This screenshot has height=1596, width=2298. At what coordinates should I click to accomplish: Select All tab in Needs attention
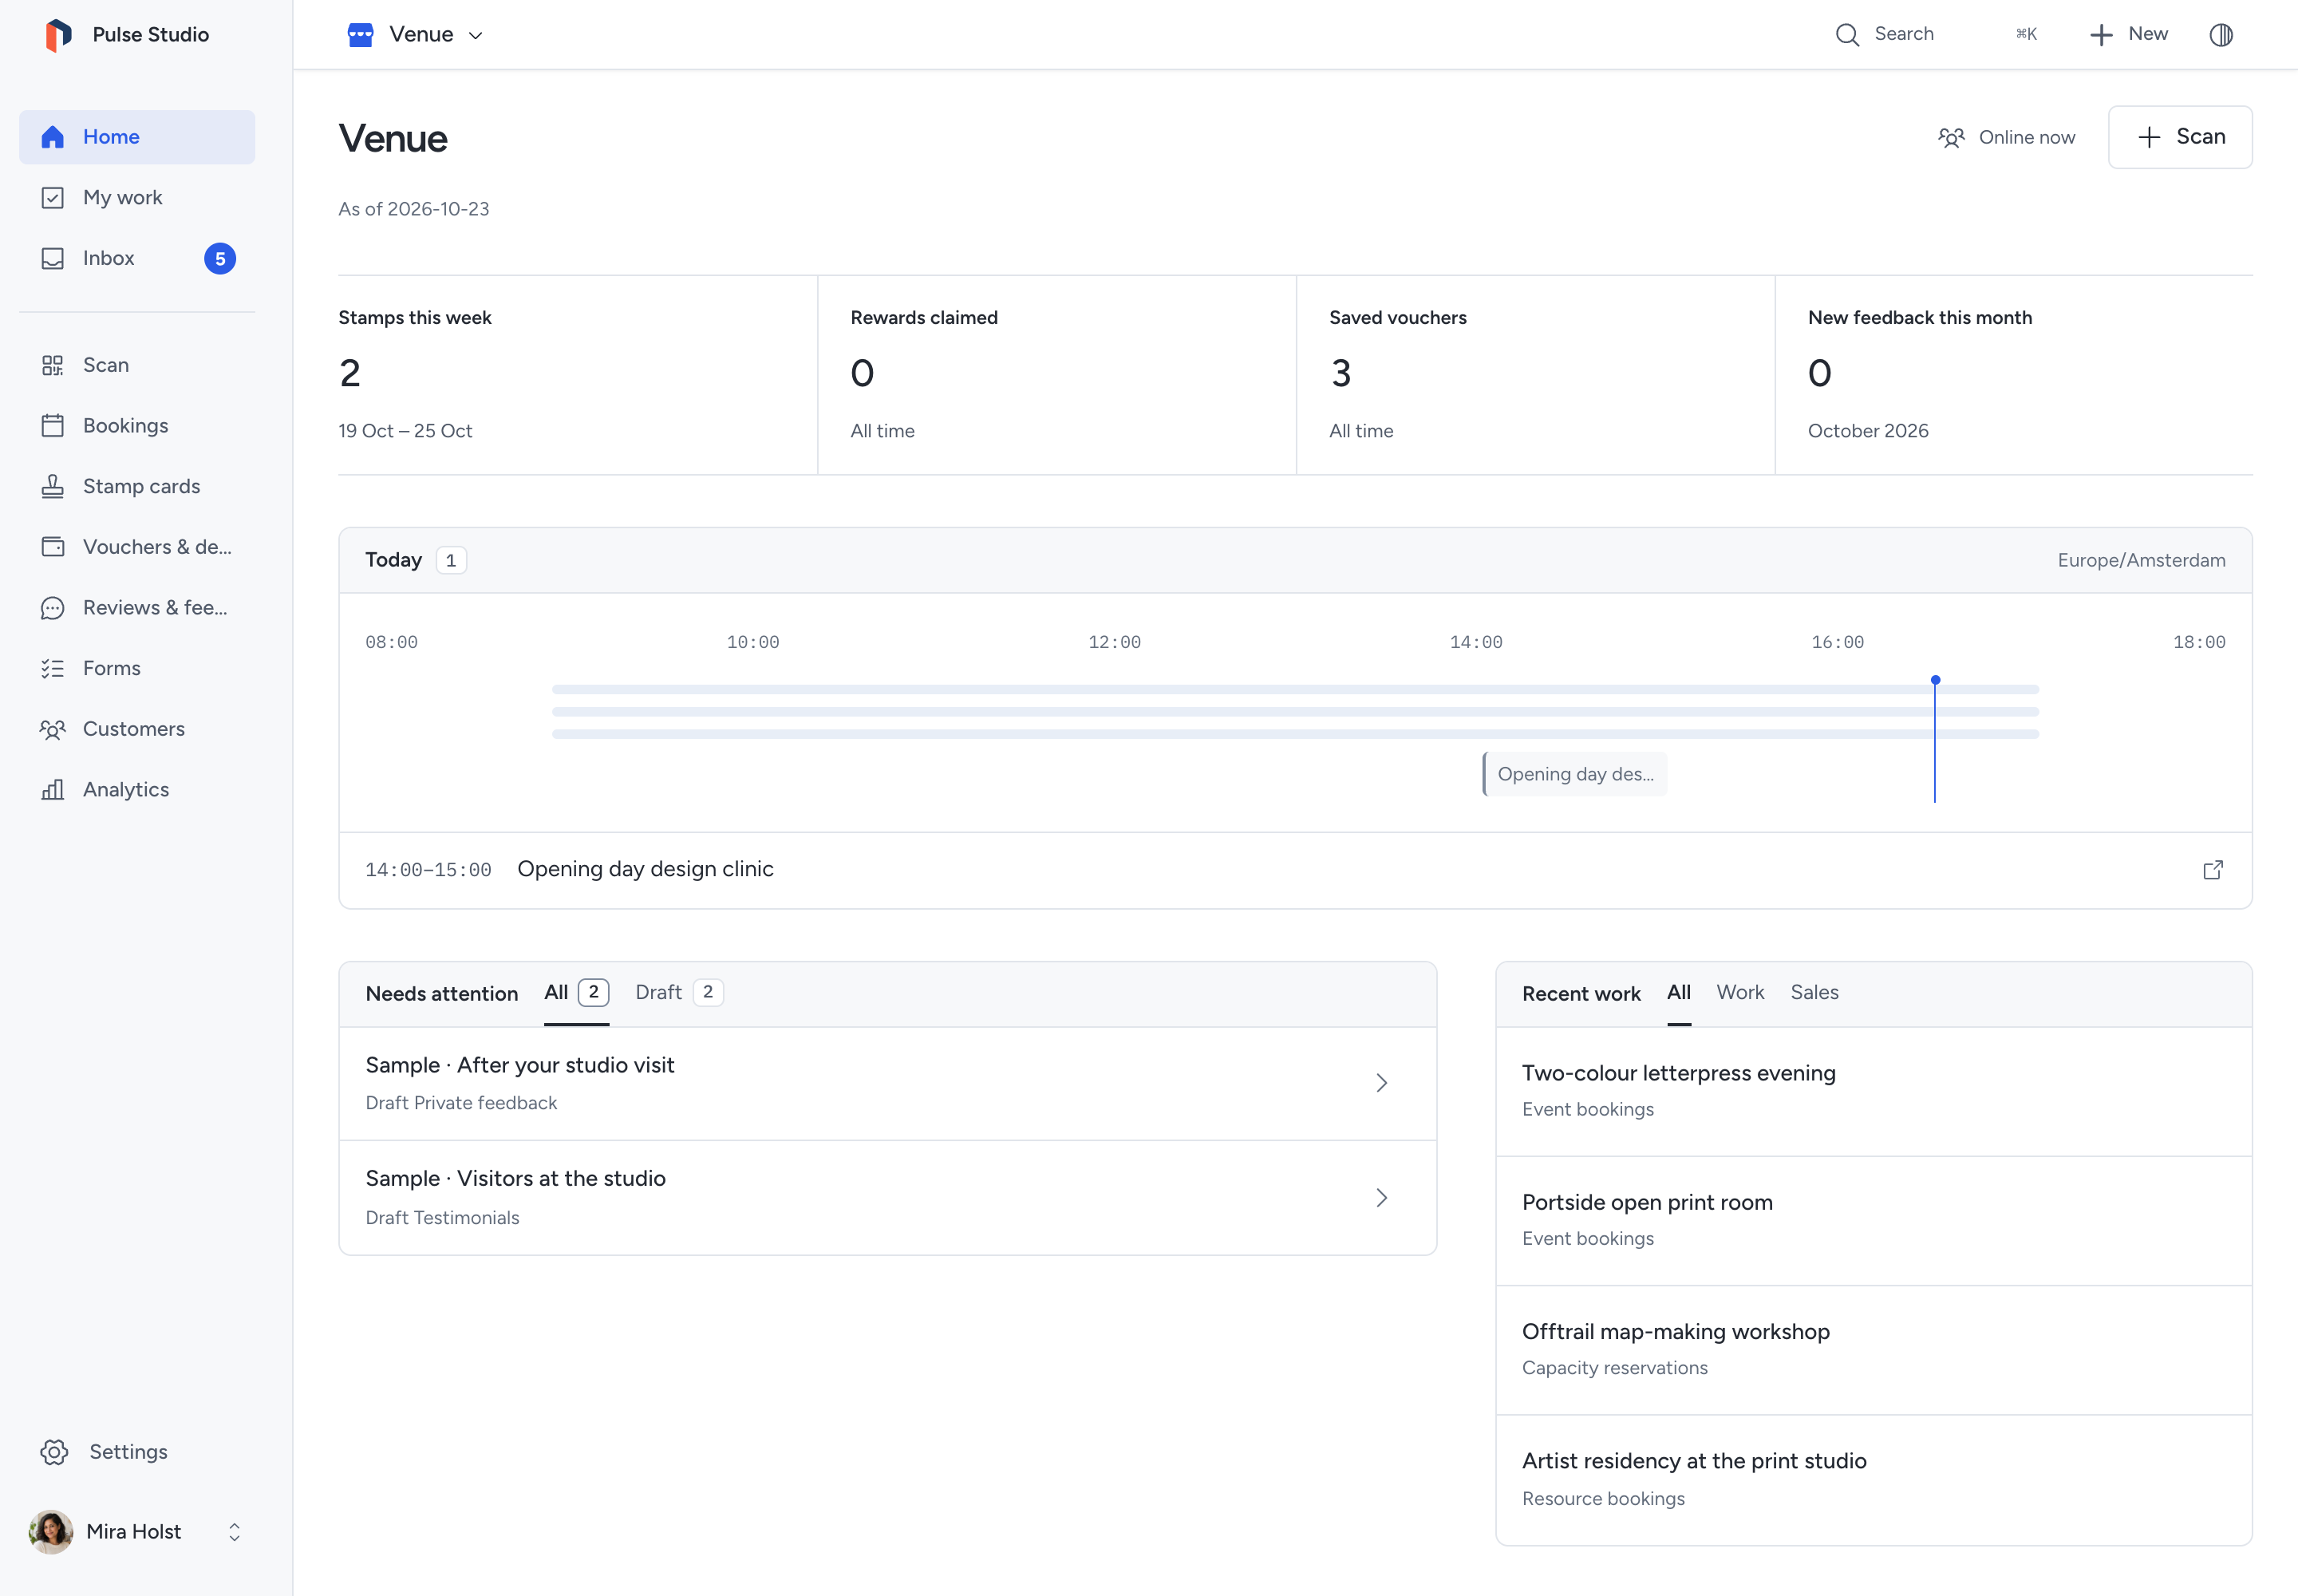coord(576,993)
